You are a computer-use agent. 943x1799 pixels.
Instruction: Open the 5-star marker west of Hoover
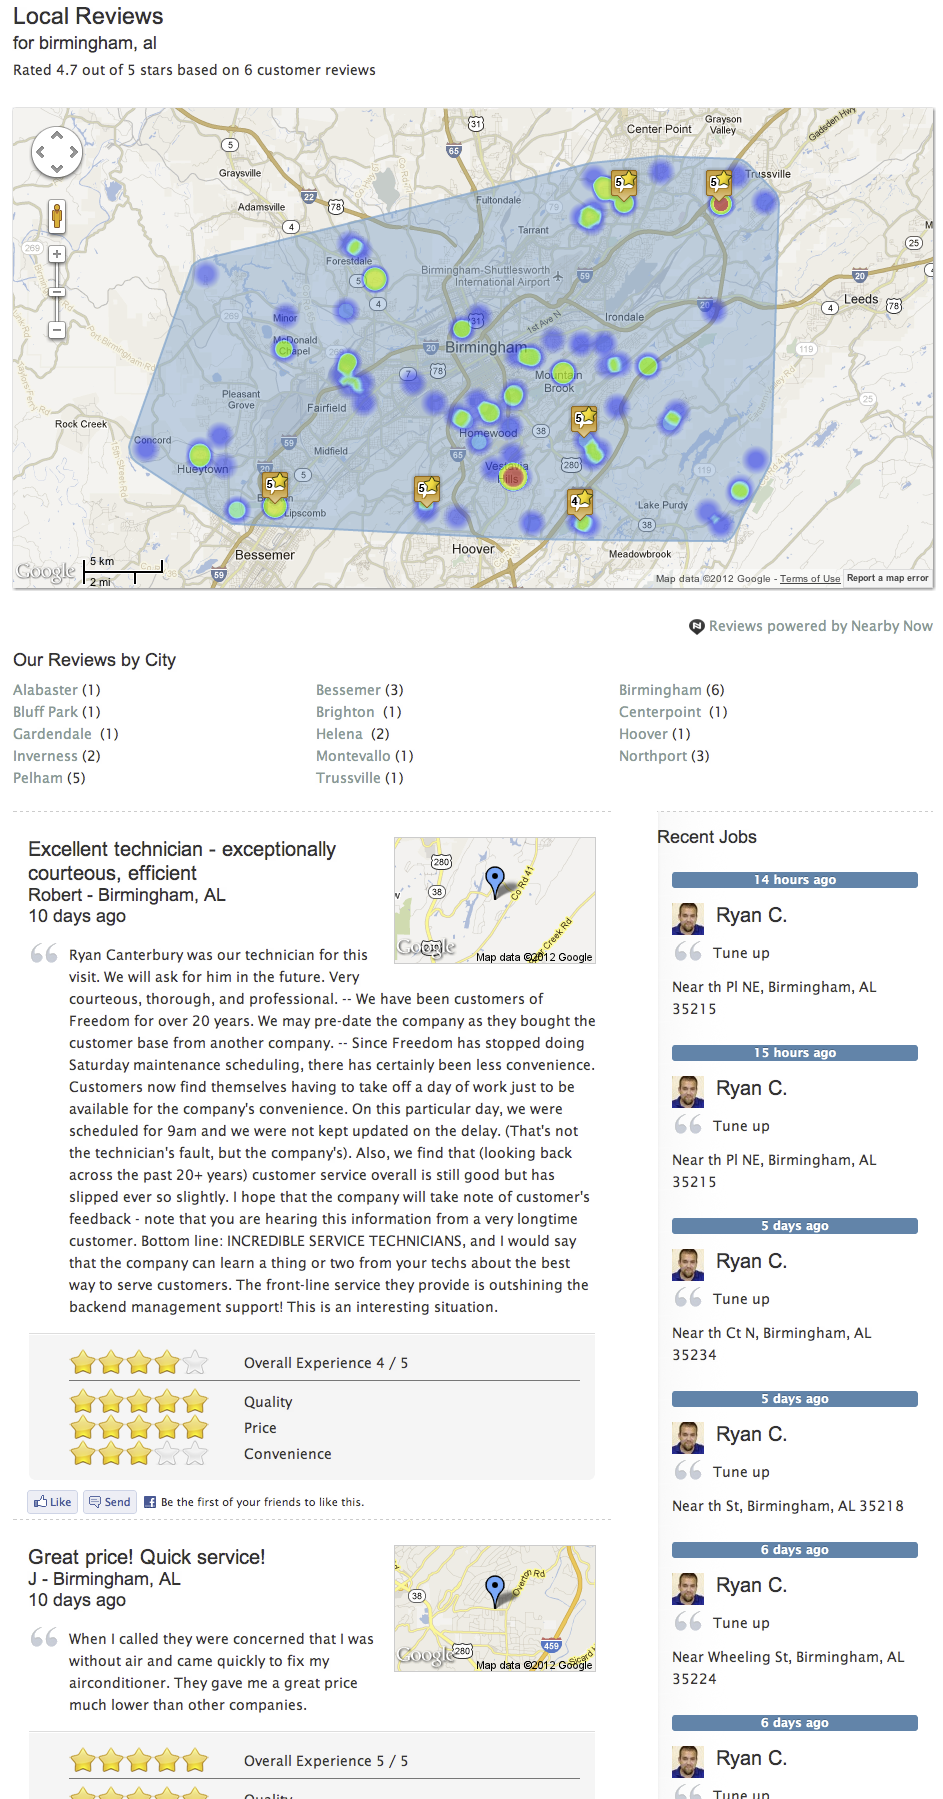coord(427,490)
